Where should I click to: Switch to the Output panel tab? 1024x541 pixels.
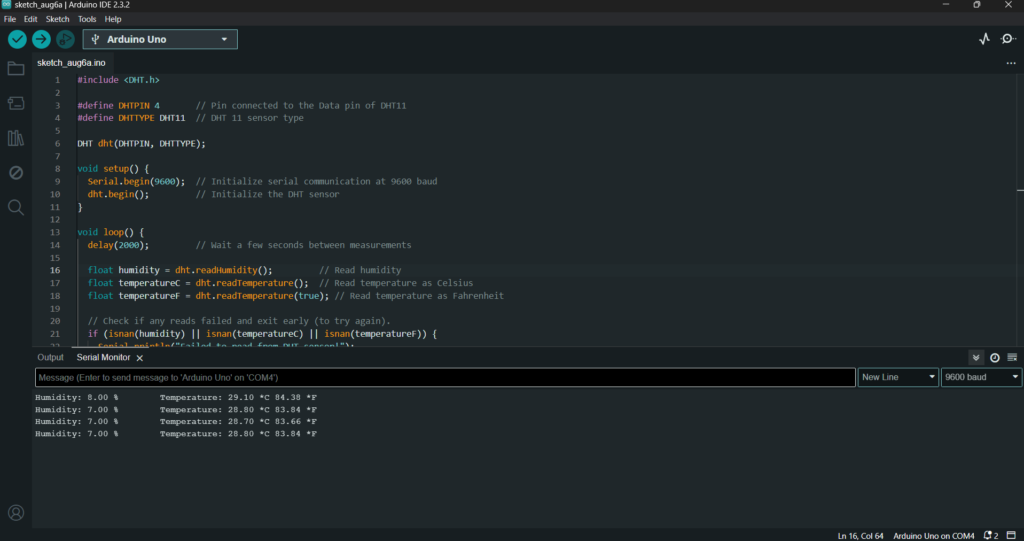click(50, 357)
